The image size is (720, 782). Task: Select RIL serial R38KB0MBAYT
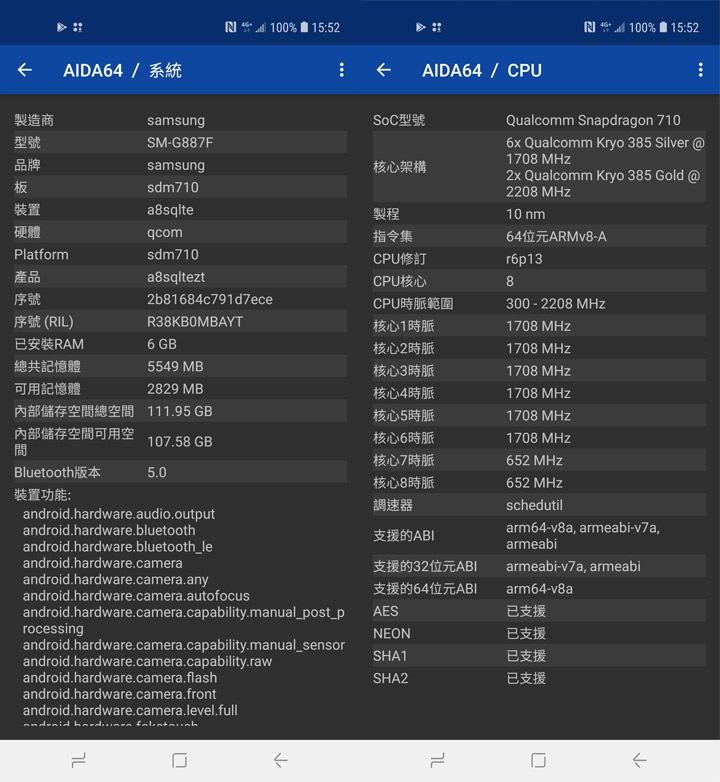(195, 322)
